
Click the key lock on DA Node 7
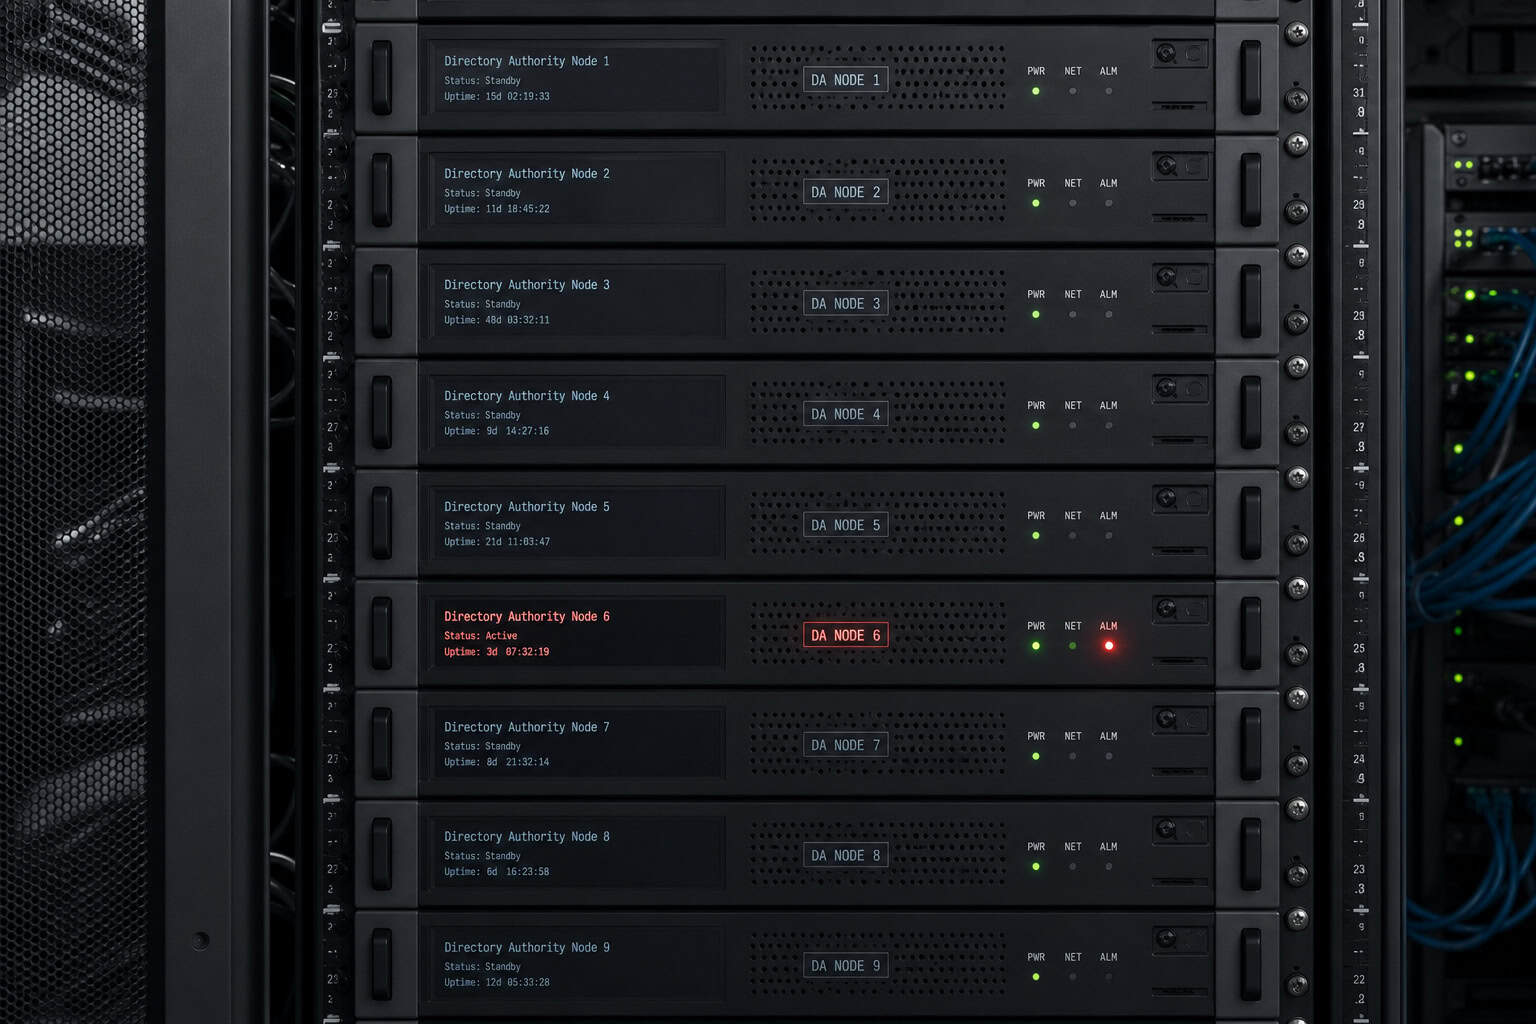pyautogui.click(x=1166, y=718)
